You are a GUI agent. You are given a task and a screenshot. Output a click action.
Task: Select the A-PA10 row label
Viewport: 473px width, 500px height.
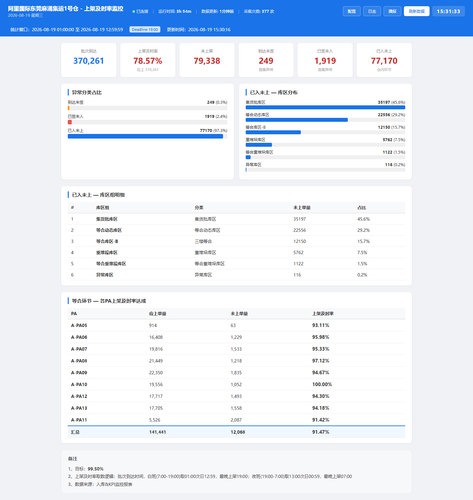(79, 384)
